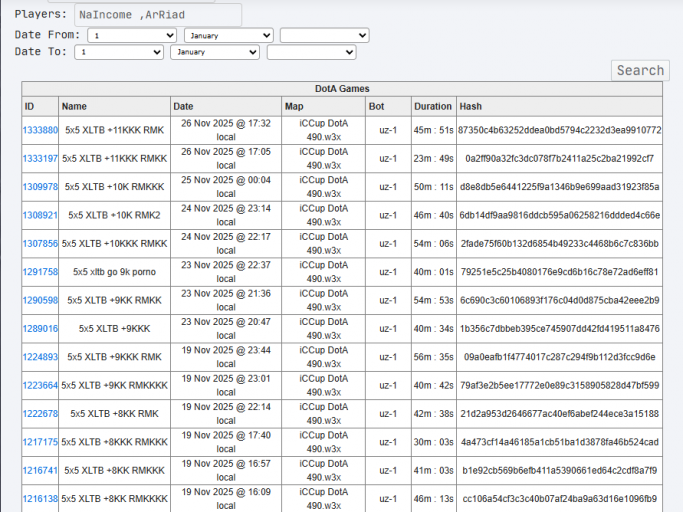Open game ID 1291758
Image resolution: width=683 pixels, height=512 pixels.
click(x=40, y=271)
